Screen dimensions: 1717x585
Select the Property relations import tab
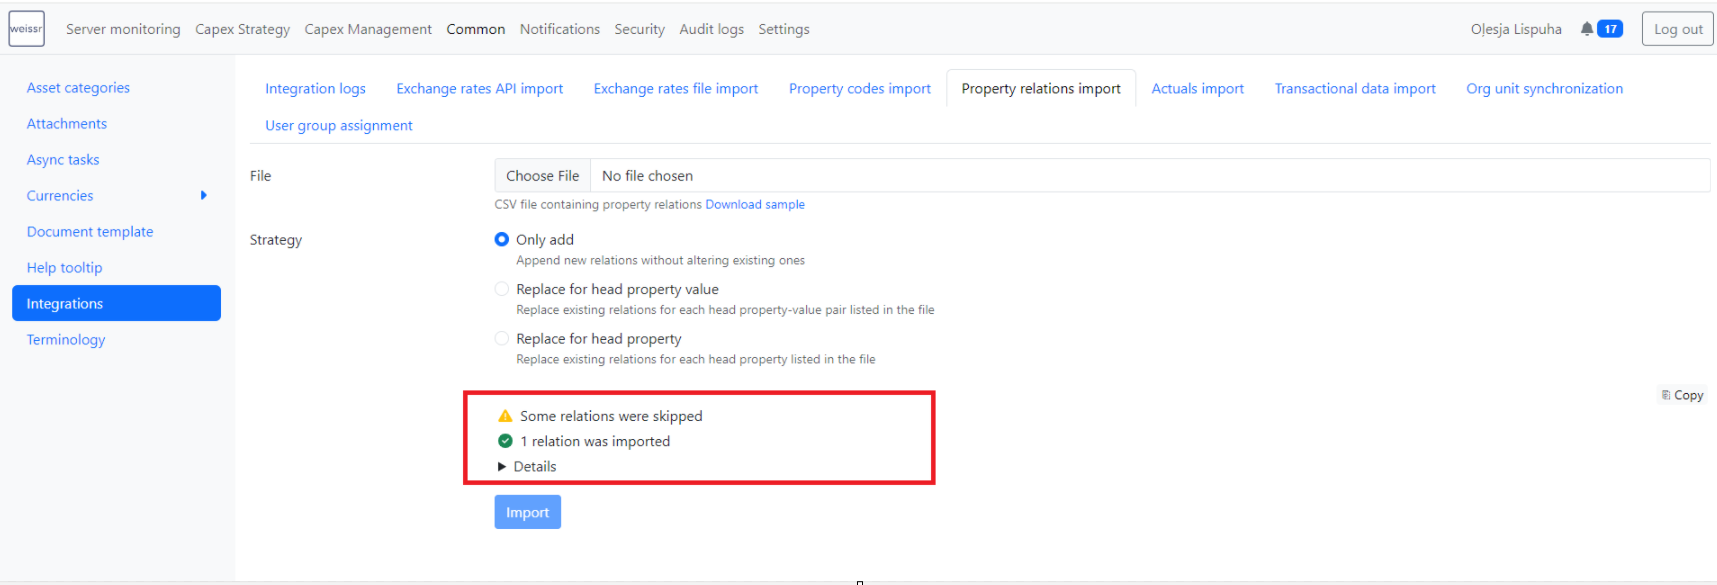tap(1041, 88)
